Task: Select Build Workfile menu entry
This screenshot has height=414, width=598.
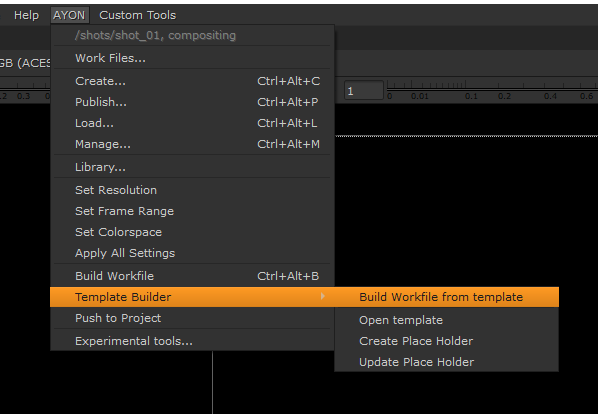Action: coord(192,276)
